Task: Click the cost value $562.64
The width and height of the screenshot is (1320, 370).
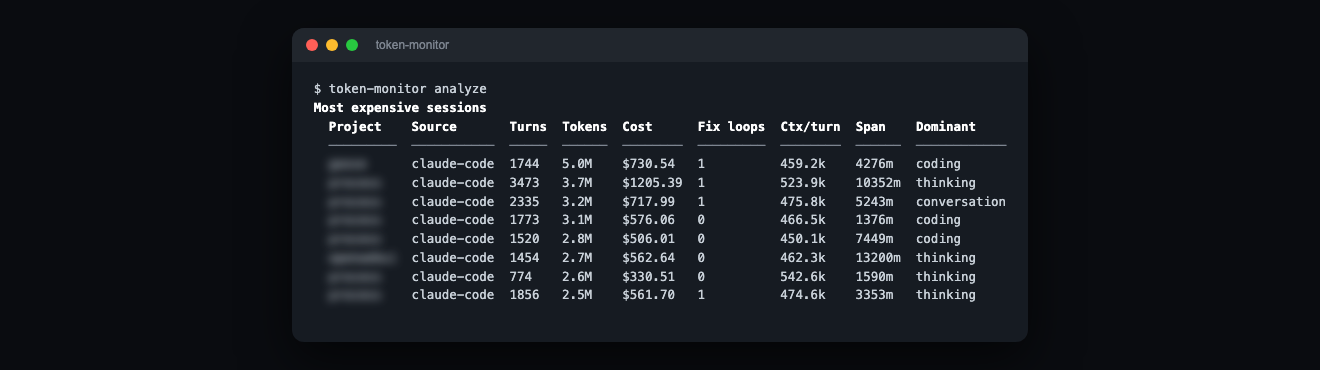Action: tap(648, 258)
